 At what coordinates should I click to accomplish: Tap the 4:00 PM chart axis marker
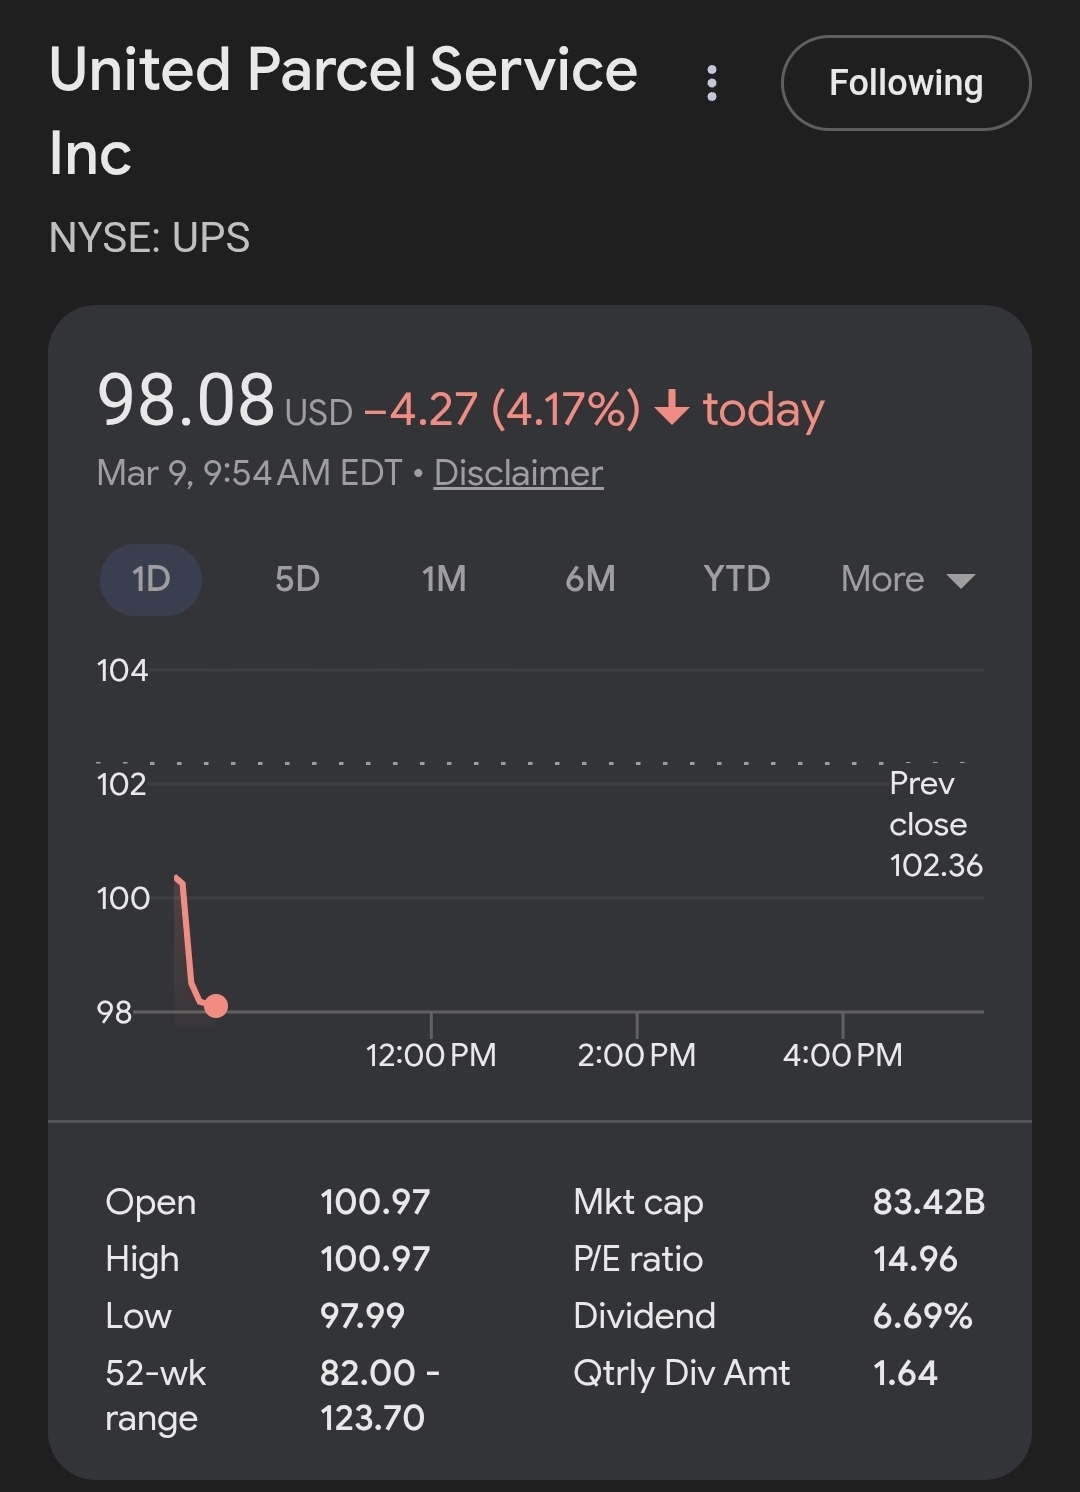point(842,1054)
